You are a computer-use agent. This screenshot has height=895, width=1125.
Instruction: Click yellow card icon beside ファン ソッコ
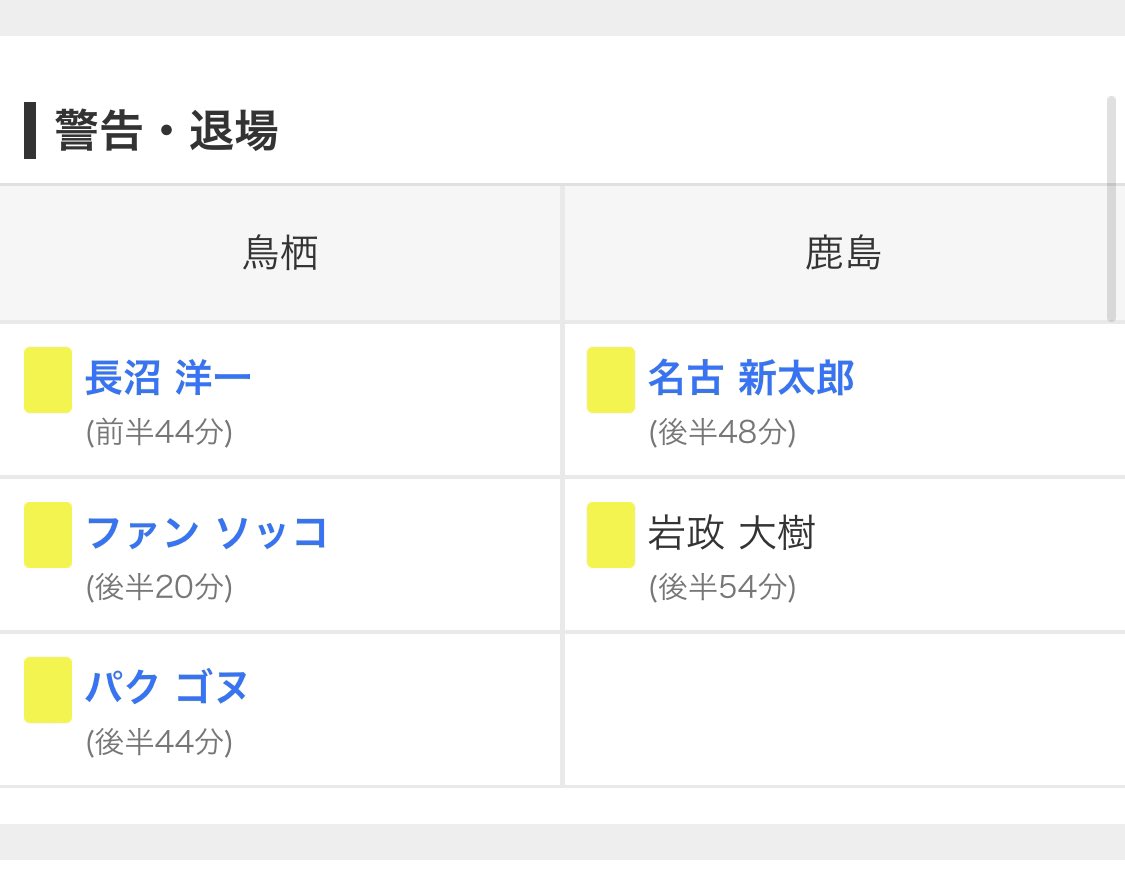48,535
